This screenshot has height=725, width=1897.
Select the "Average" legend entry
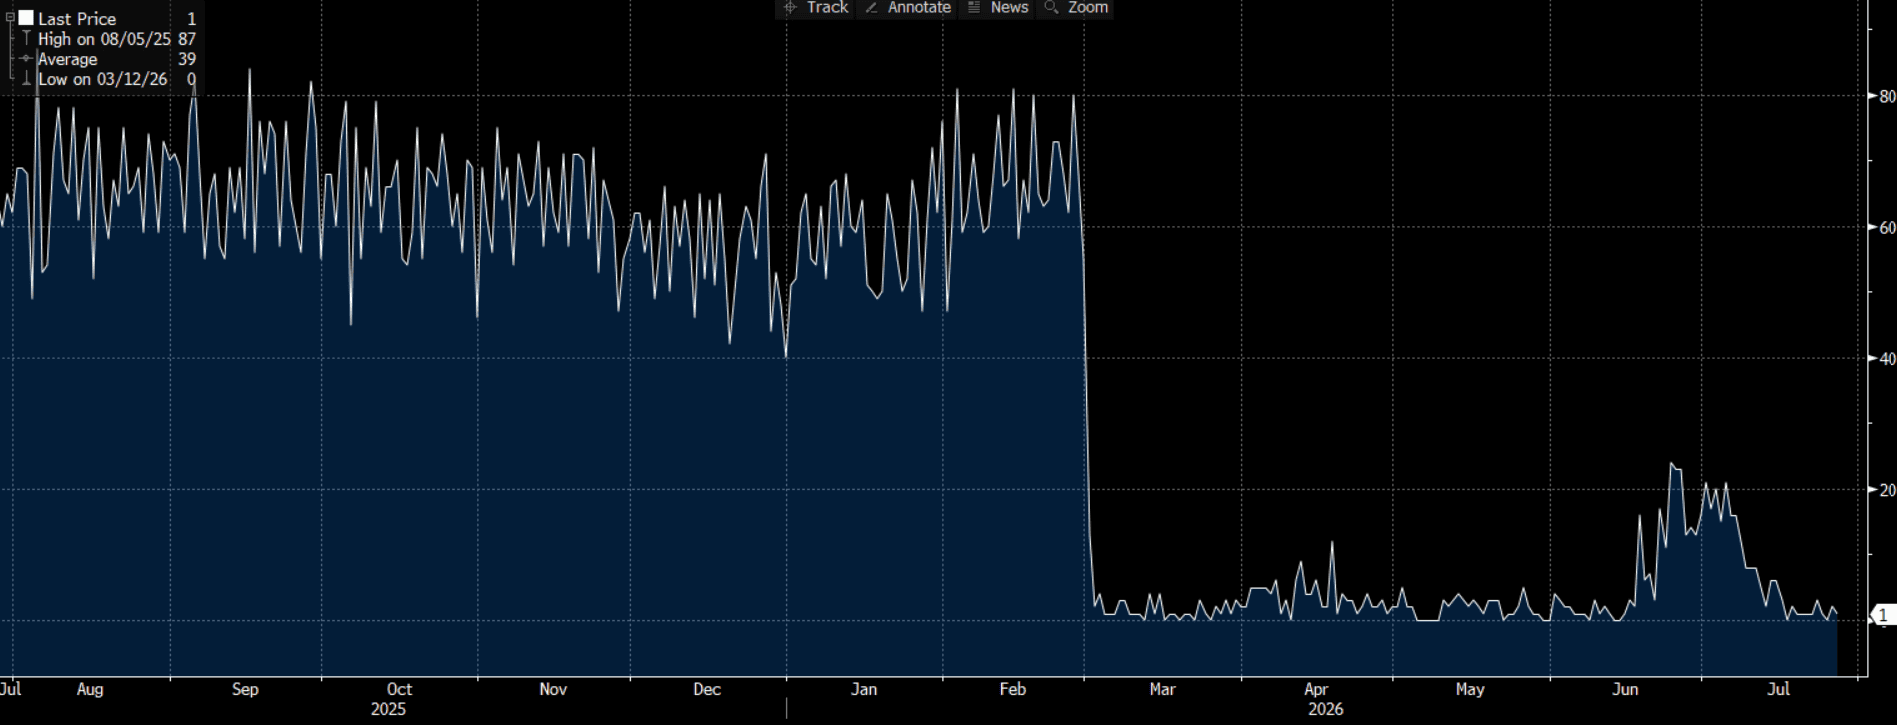click(x=68, y=59)
